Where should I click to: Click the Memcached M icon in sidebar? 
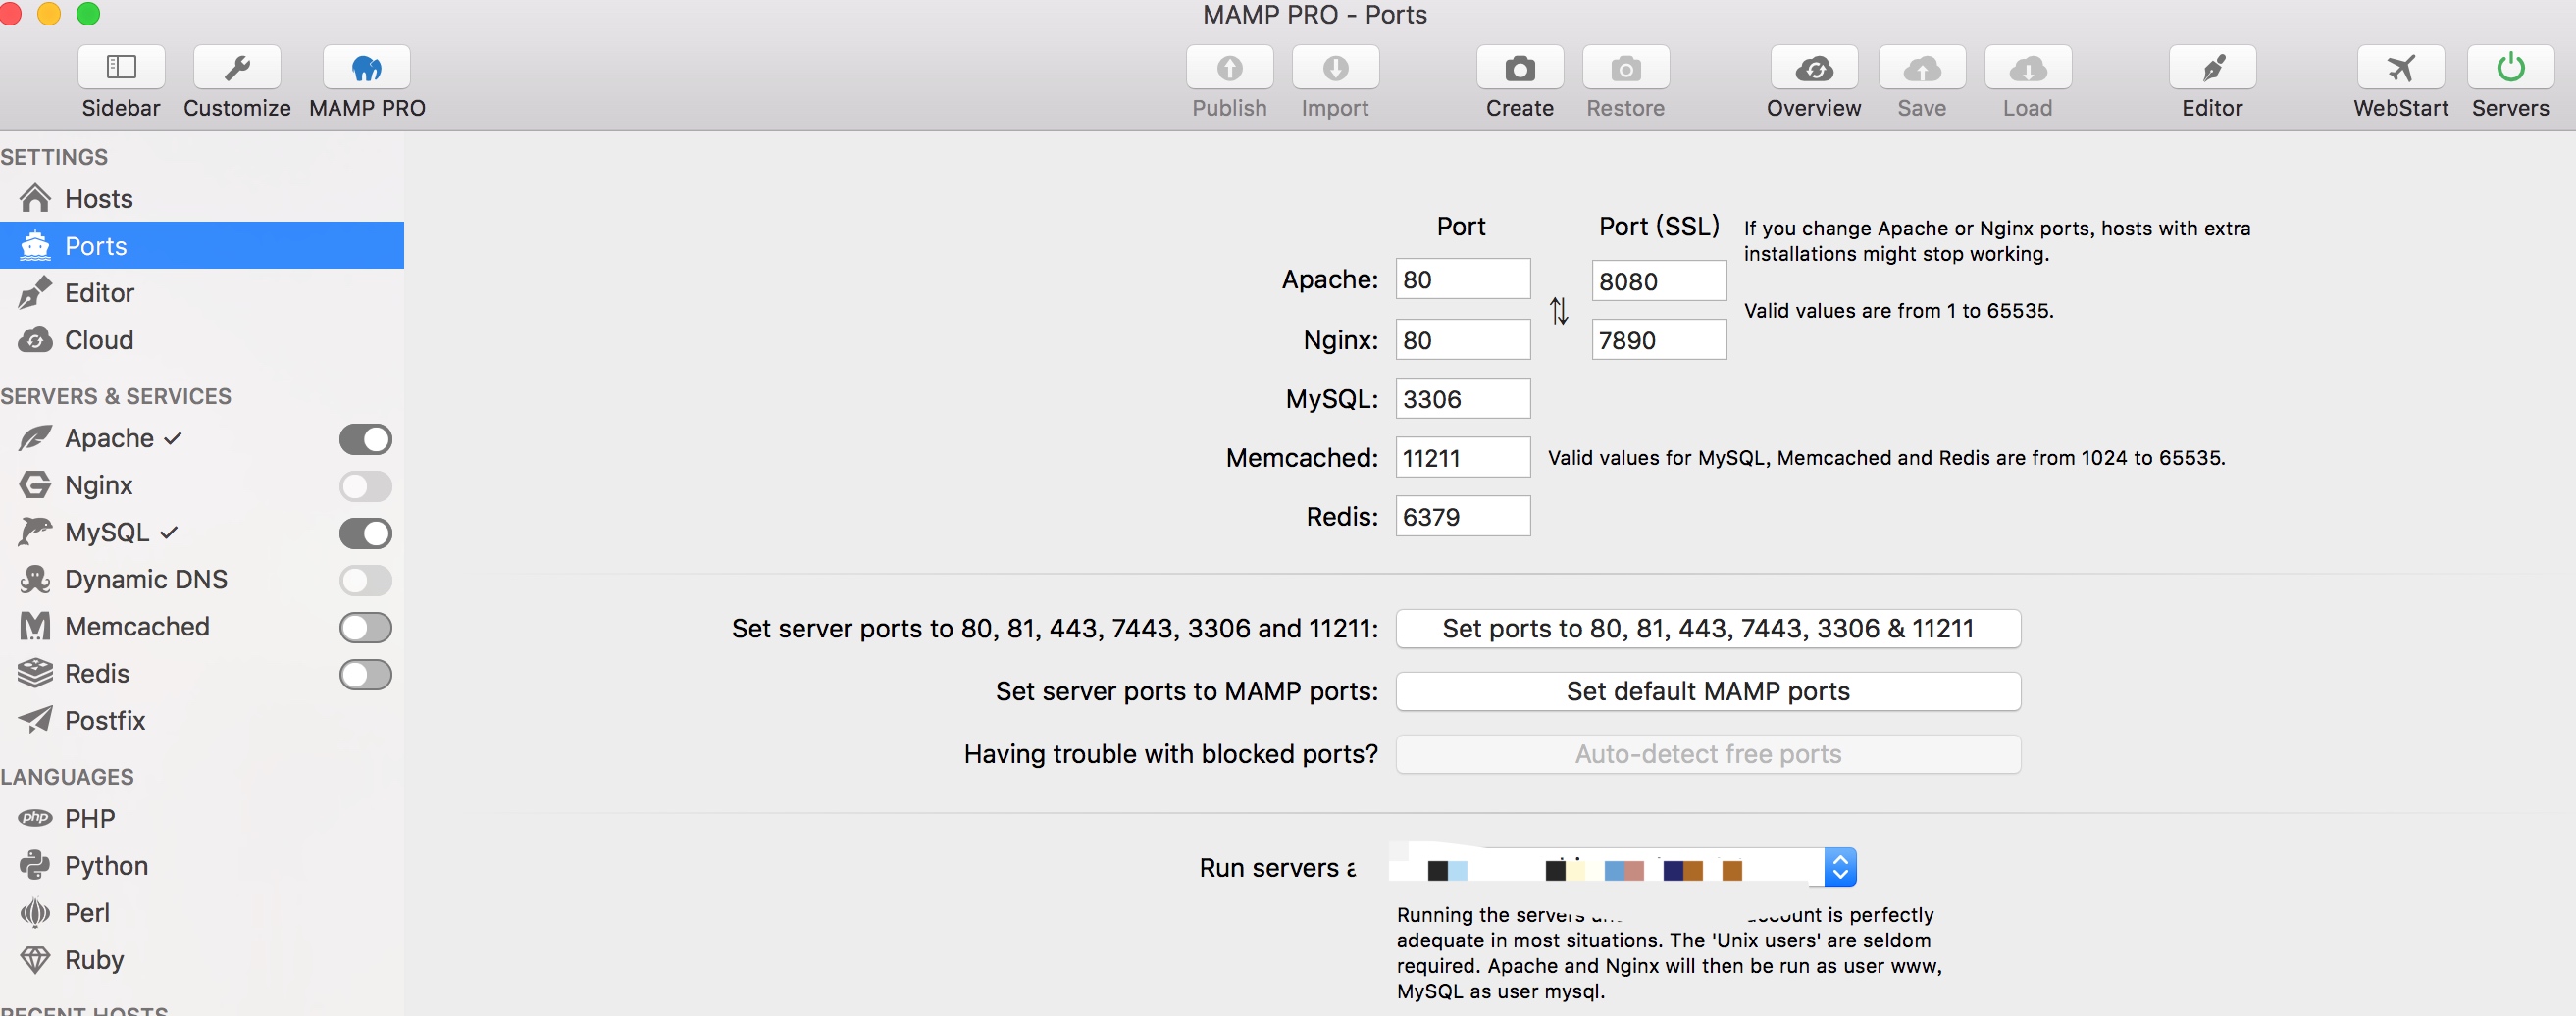coord(35,626)
